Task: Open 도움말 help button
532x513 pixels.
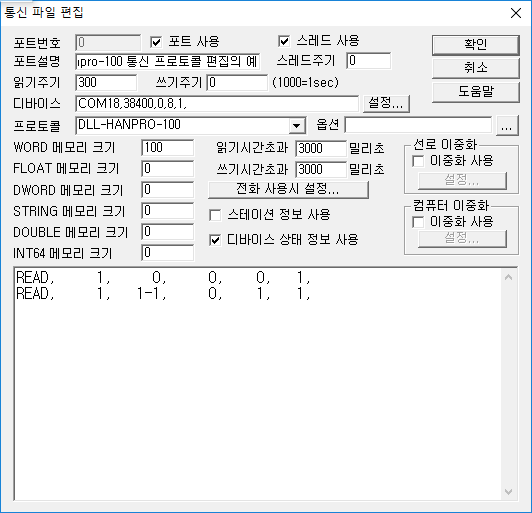Action: pos(476,92)
